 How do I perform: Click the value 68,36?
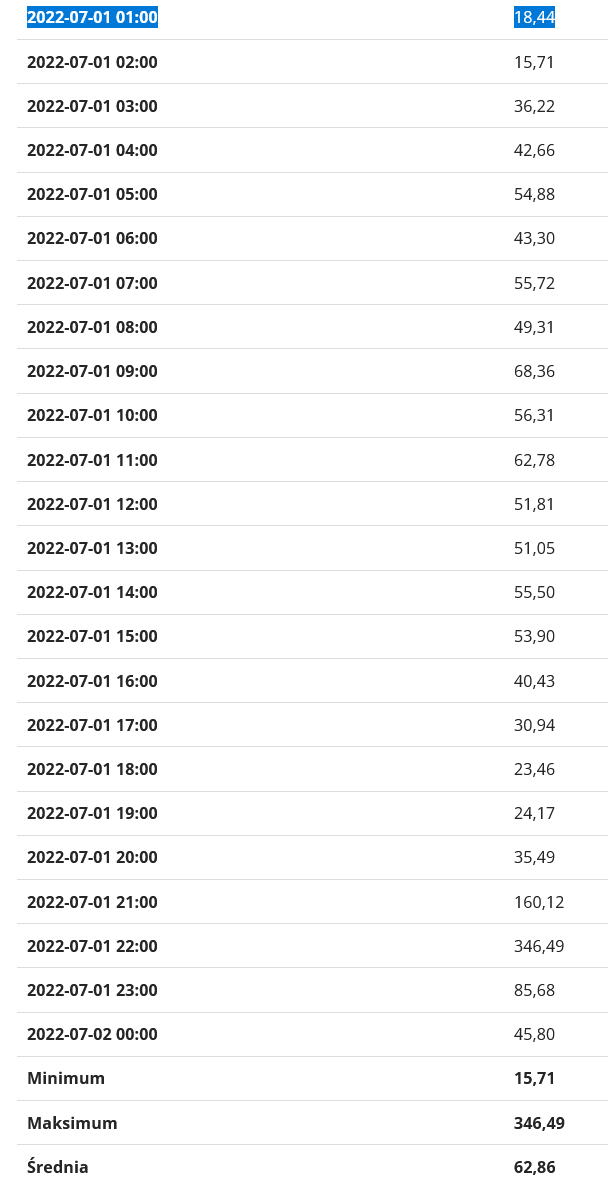(x=534, y=371)
